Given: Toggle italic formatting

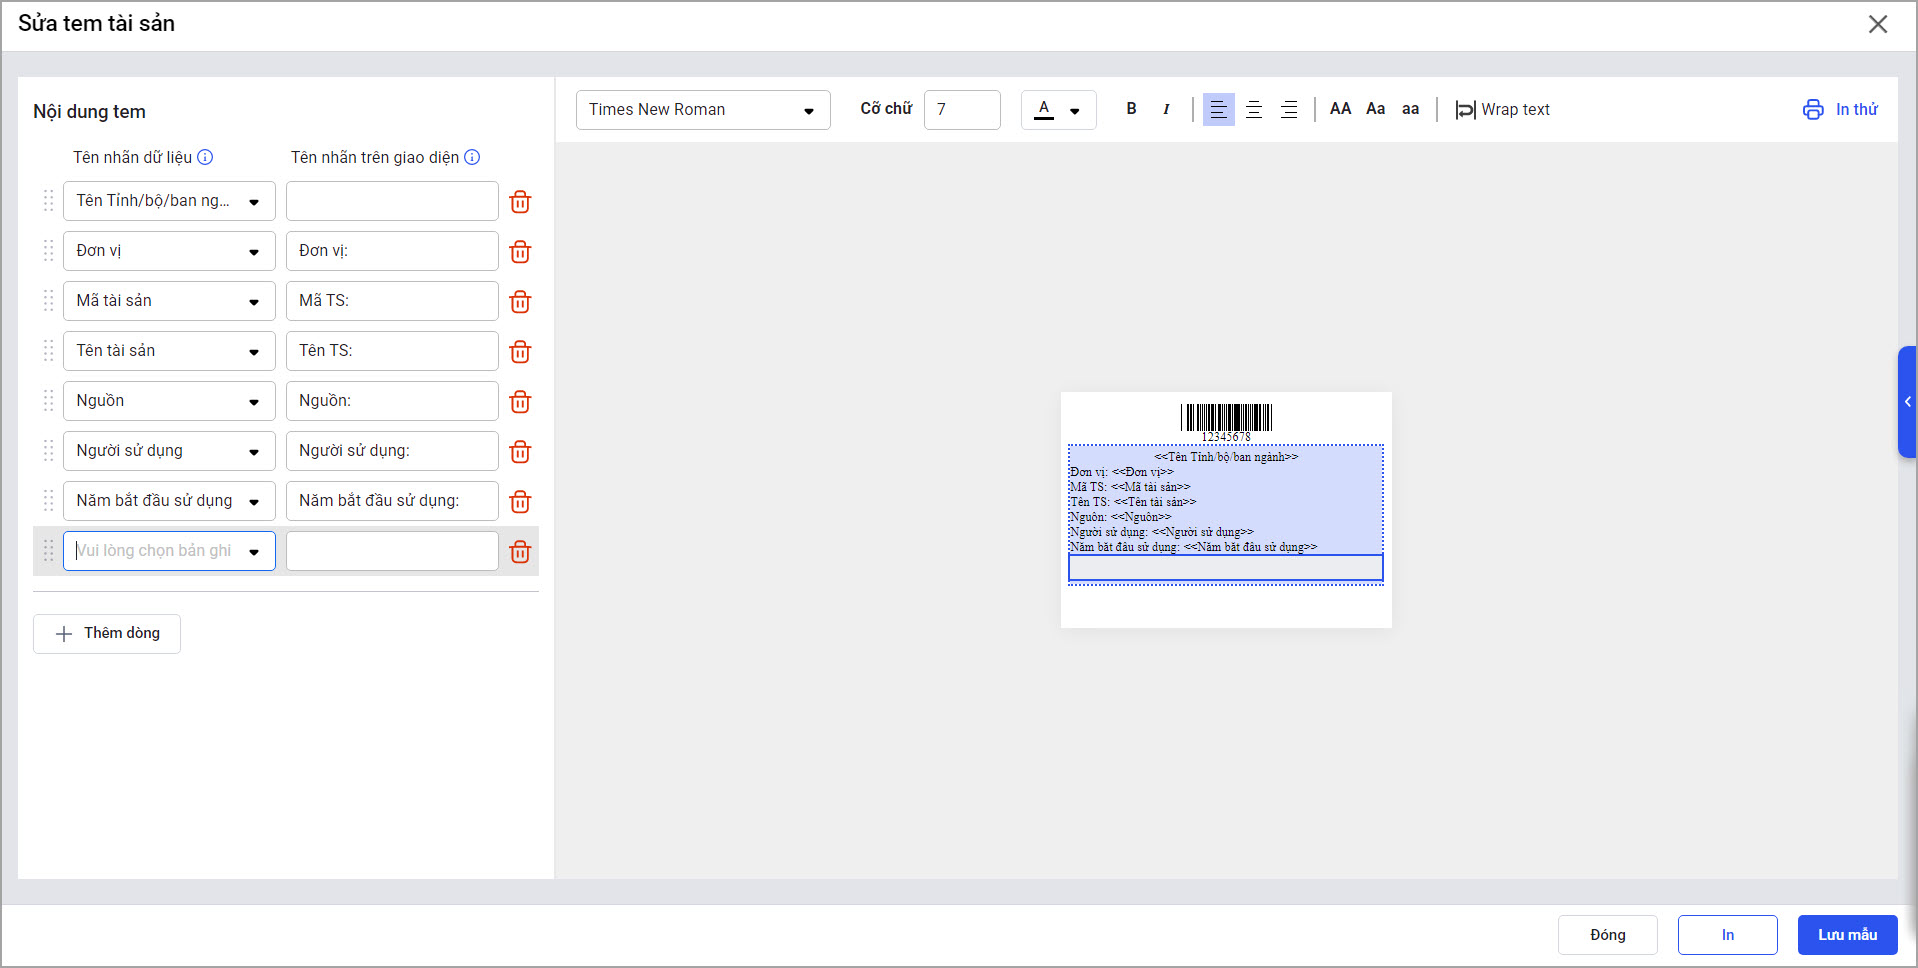Looking at the screenshot, I should pos(1166,109).
